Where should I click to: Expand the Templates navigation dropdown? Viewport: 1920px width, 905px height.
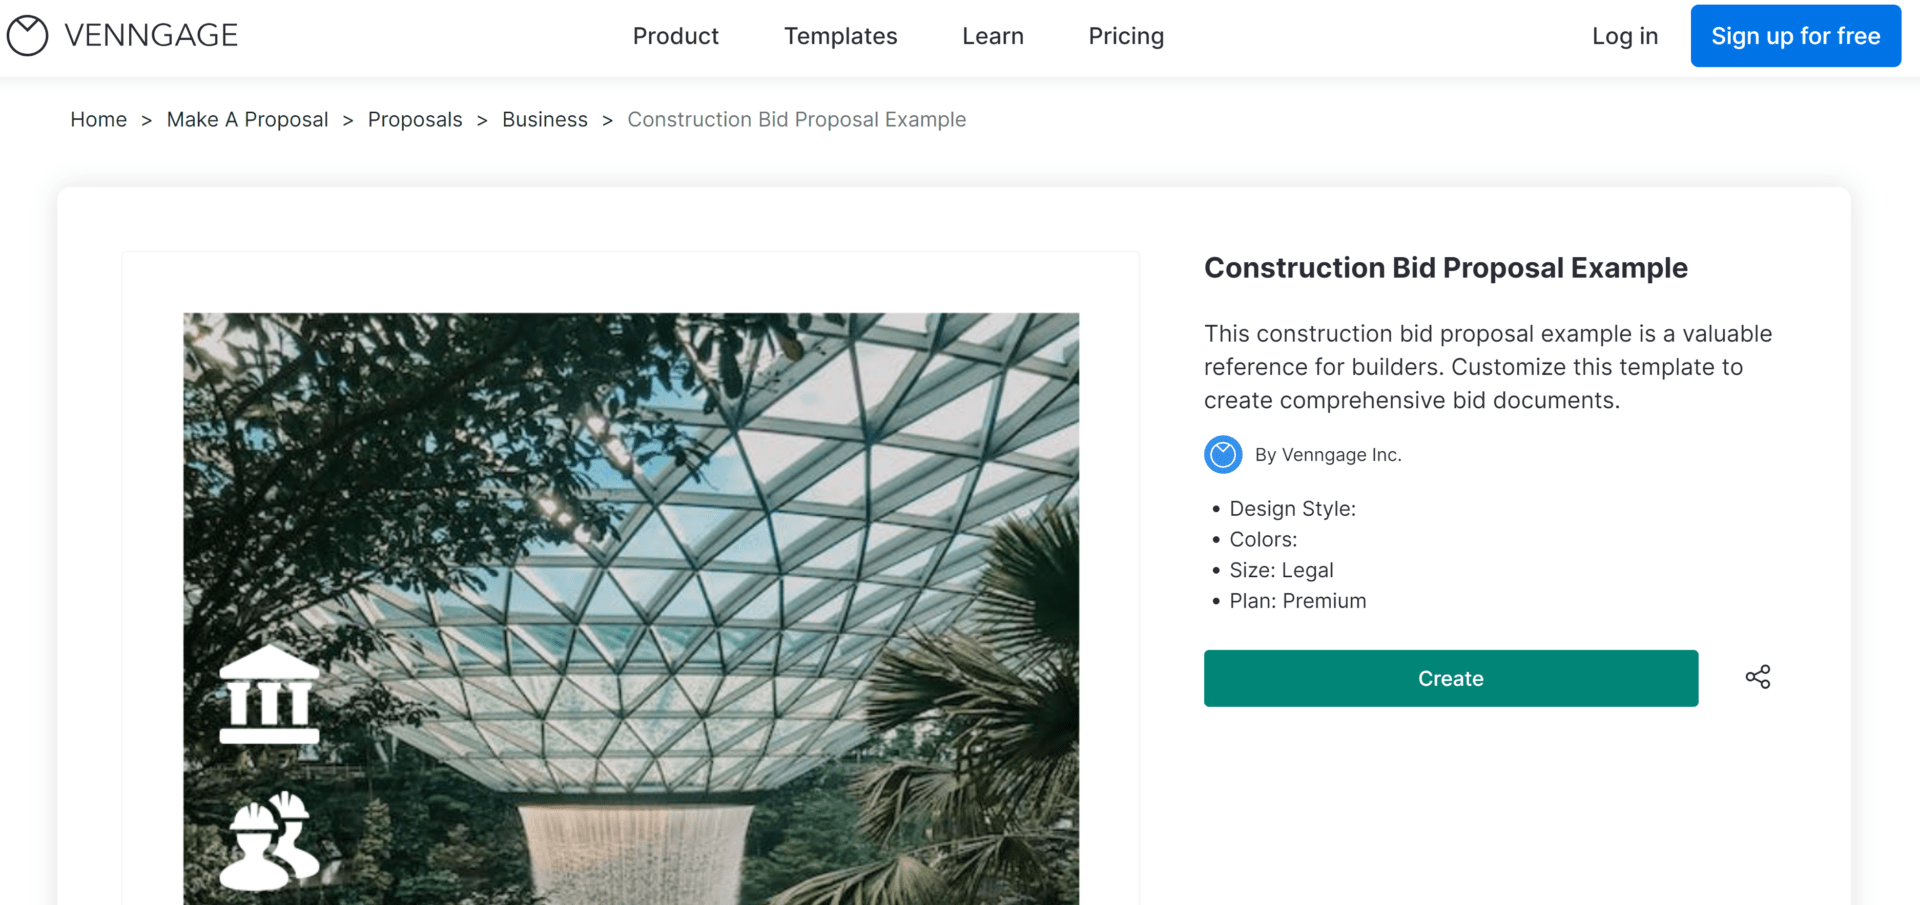click(x=840, y=36)
